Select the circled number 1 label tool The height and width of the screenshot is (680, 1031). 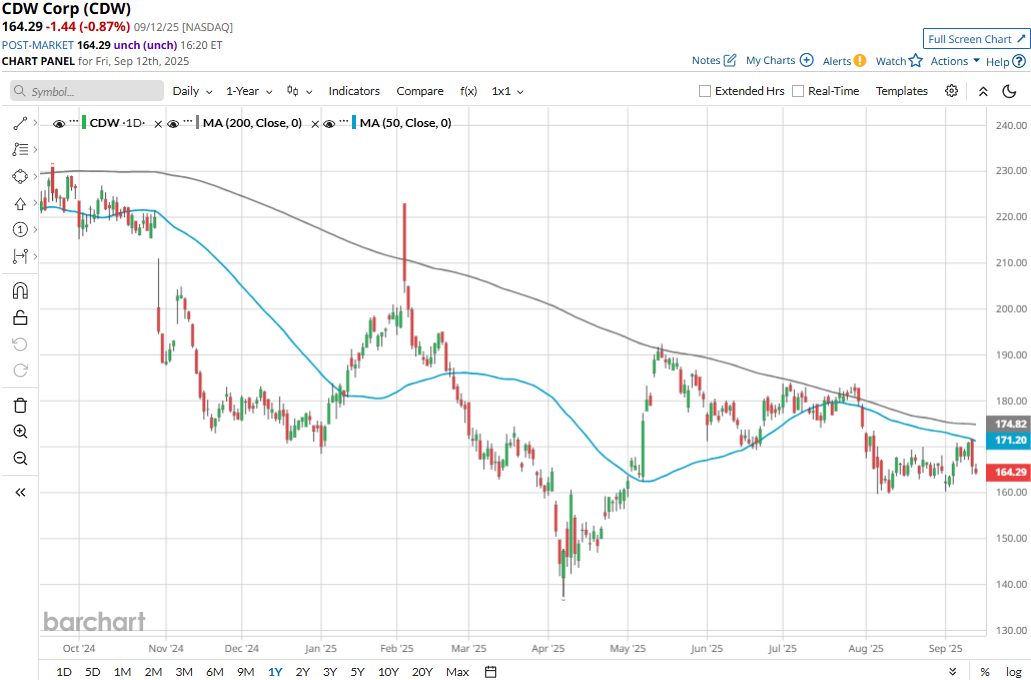tap(20, 230)
